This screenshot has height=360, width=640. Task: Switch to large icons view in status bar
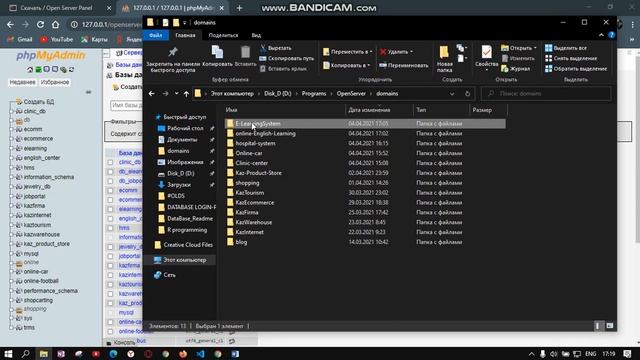(x=610, y=326)
